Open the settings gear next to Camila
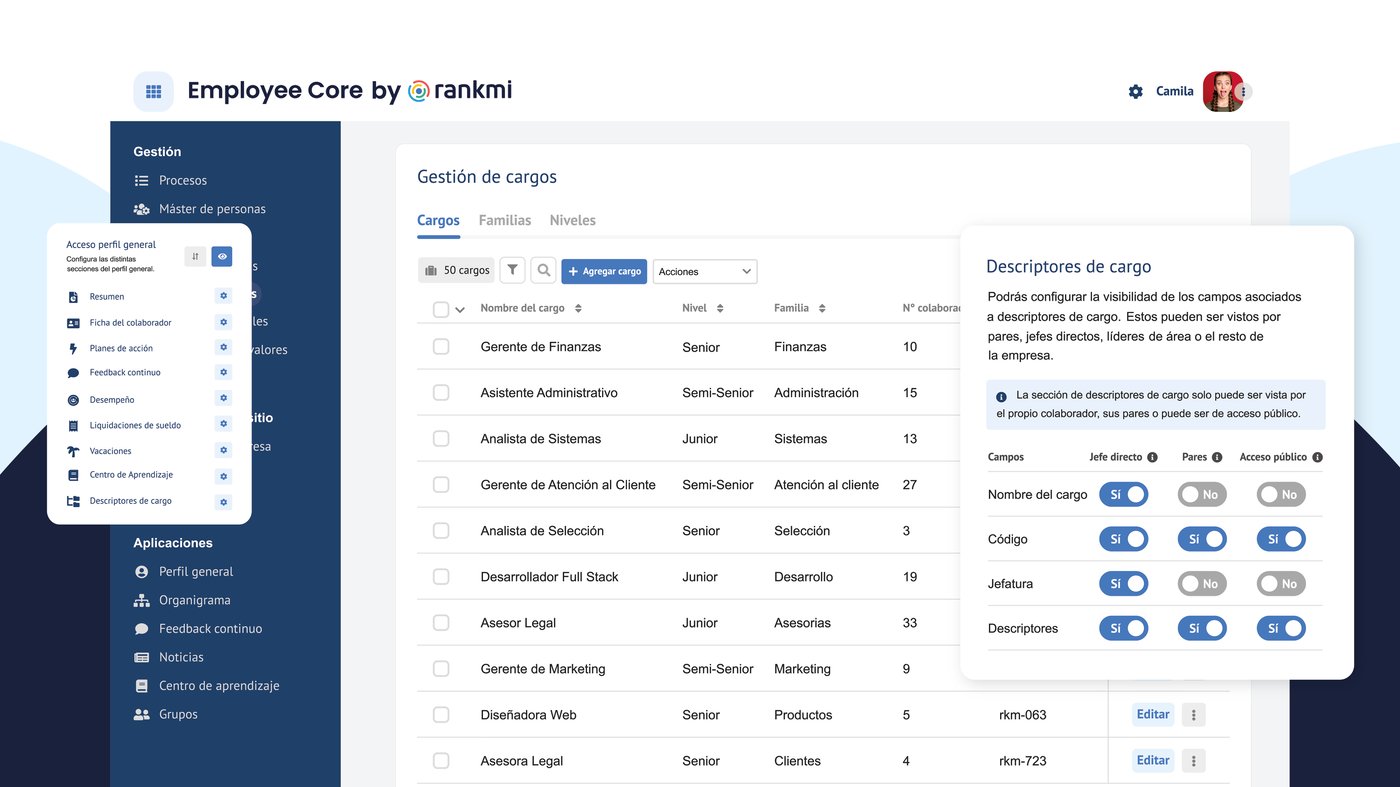The width and height of the screenshot is (1400, 787). tap(1135, 90)
